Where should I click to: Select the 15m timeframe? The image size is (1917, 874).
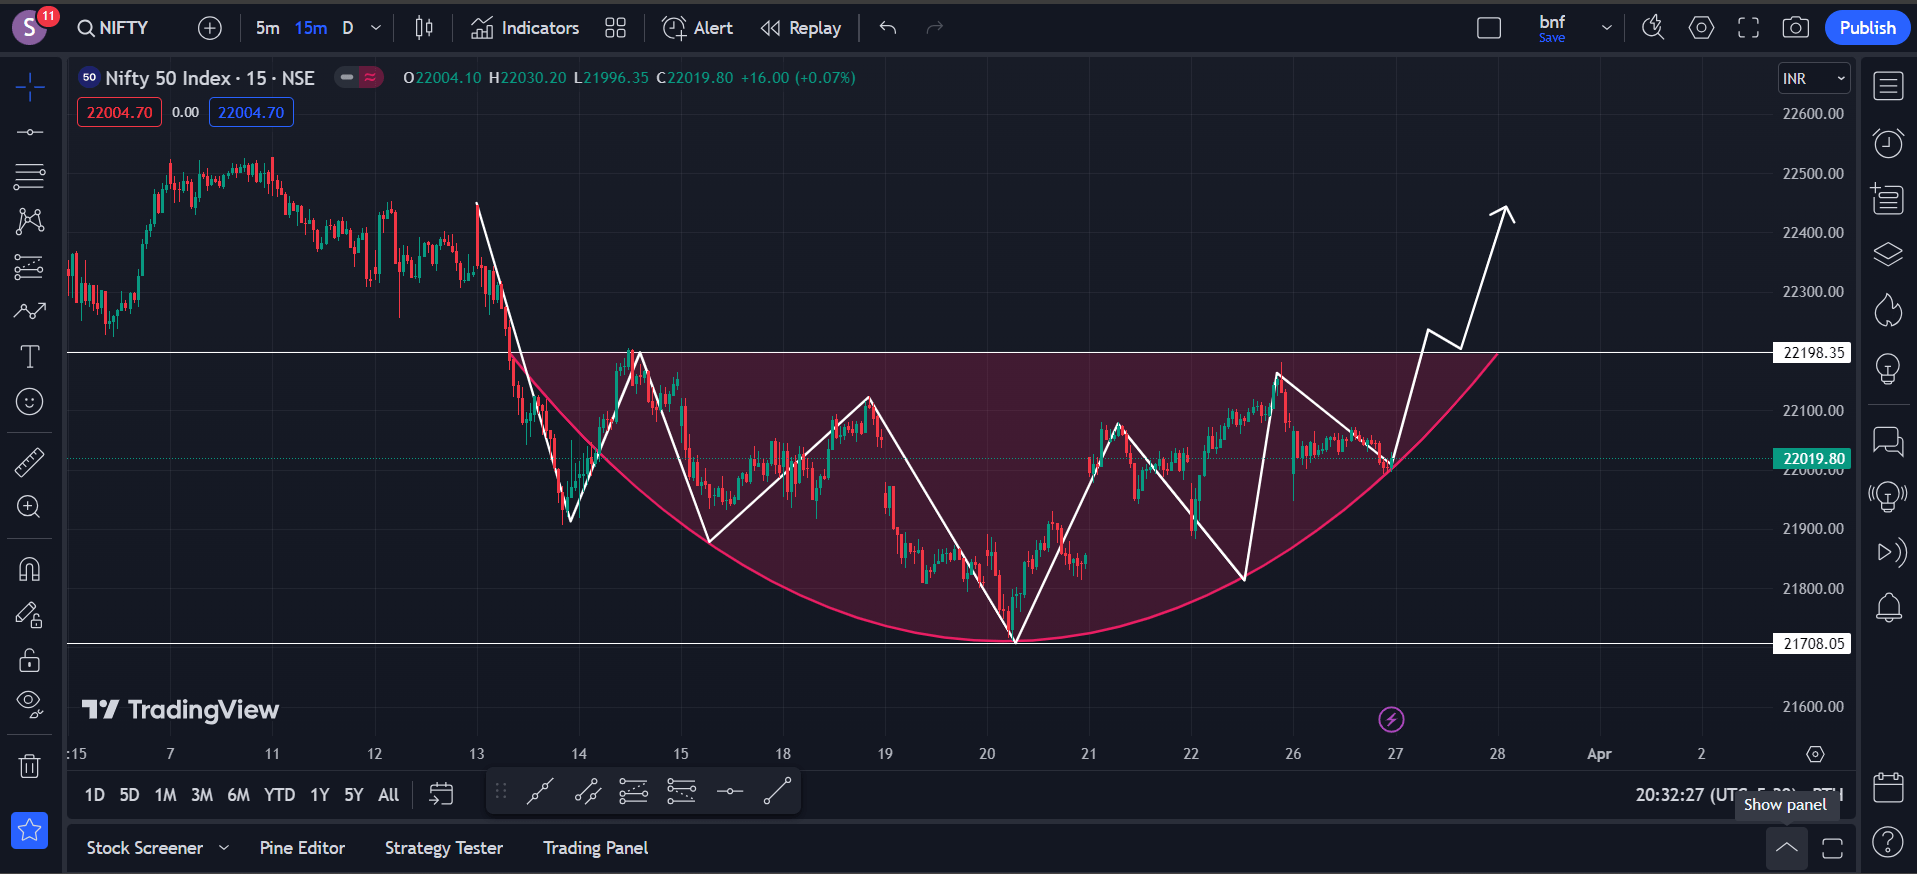(x=311, y=28)
